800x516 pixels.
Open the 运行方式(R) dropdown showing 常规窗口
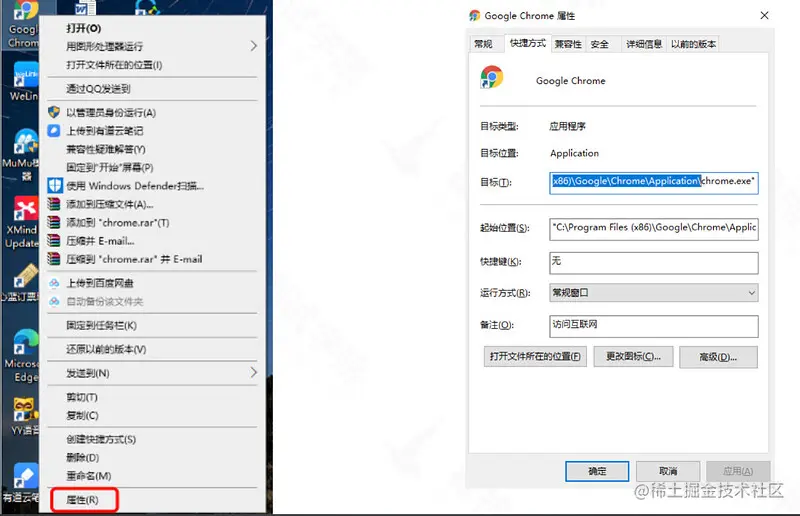pos(654,292)
